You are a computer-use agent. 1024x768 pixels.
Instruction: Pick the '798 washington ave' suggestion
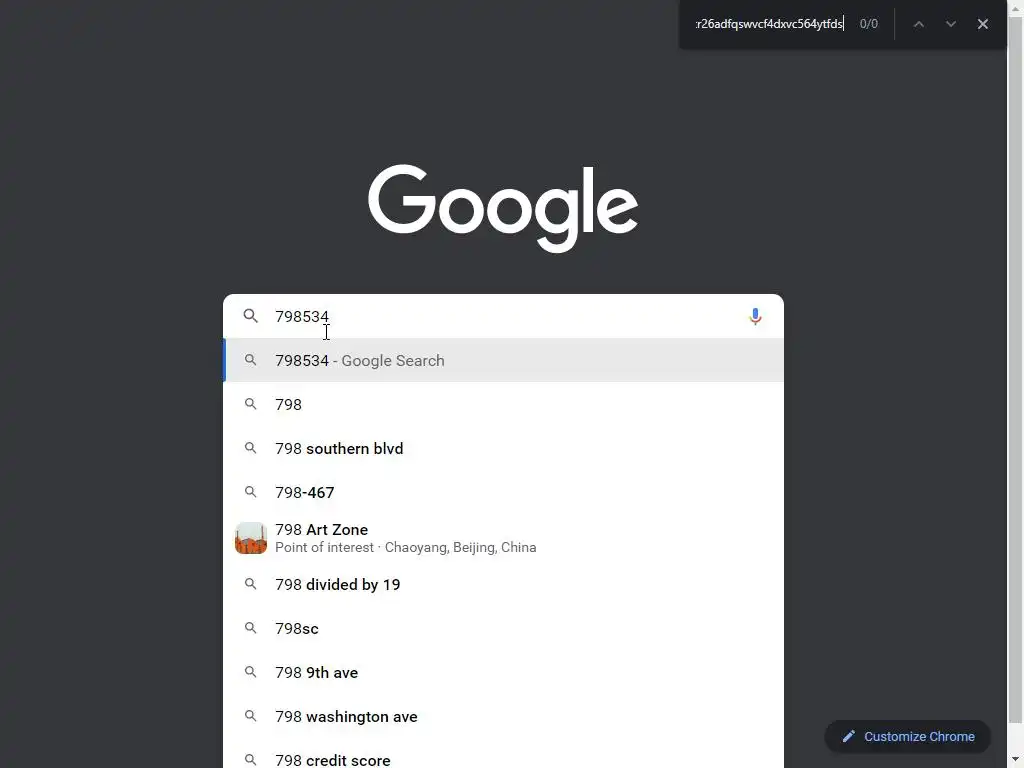pos(504,716)
